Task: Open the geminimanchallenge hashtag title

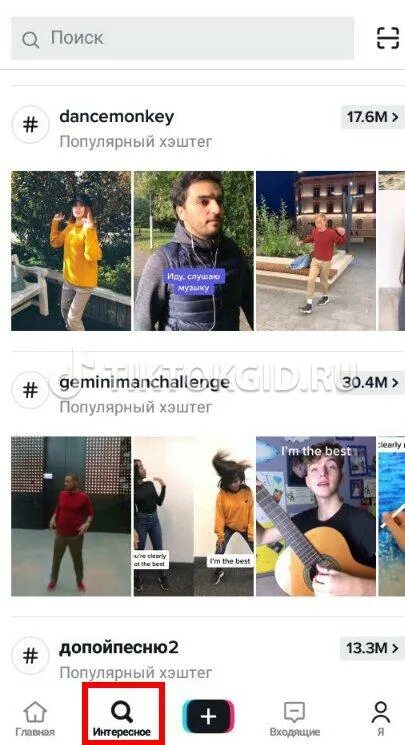Action: [x=145, y=383]
